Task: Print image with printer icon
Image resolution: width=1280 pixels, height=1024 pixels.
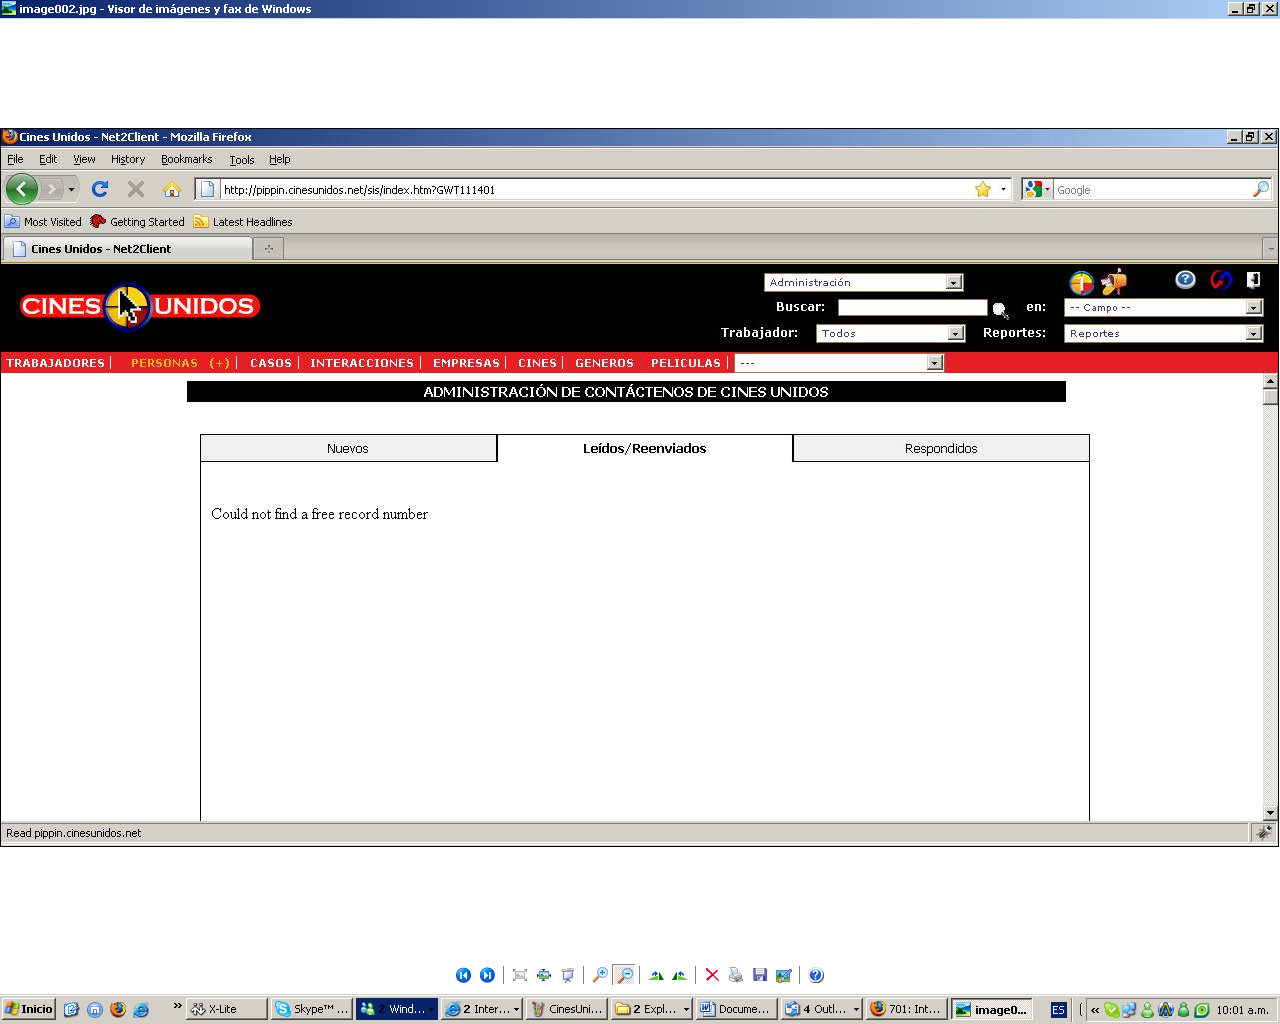Action: [736, 975]
